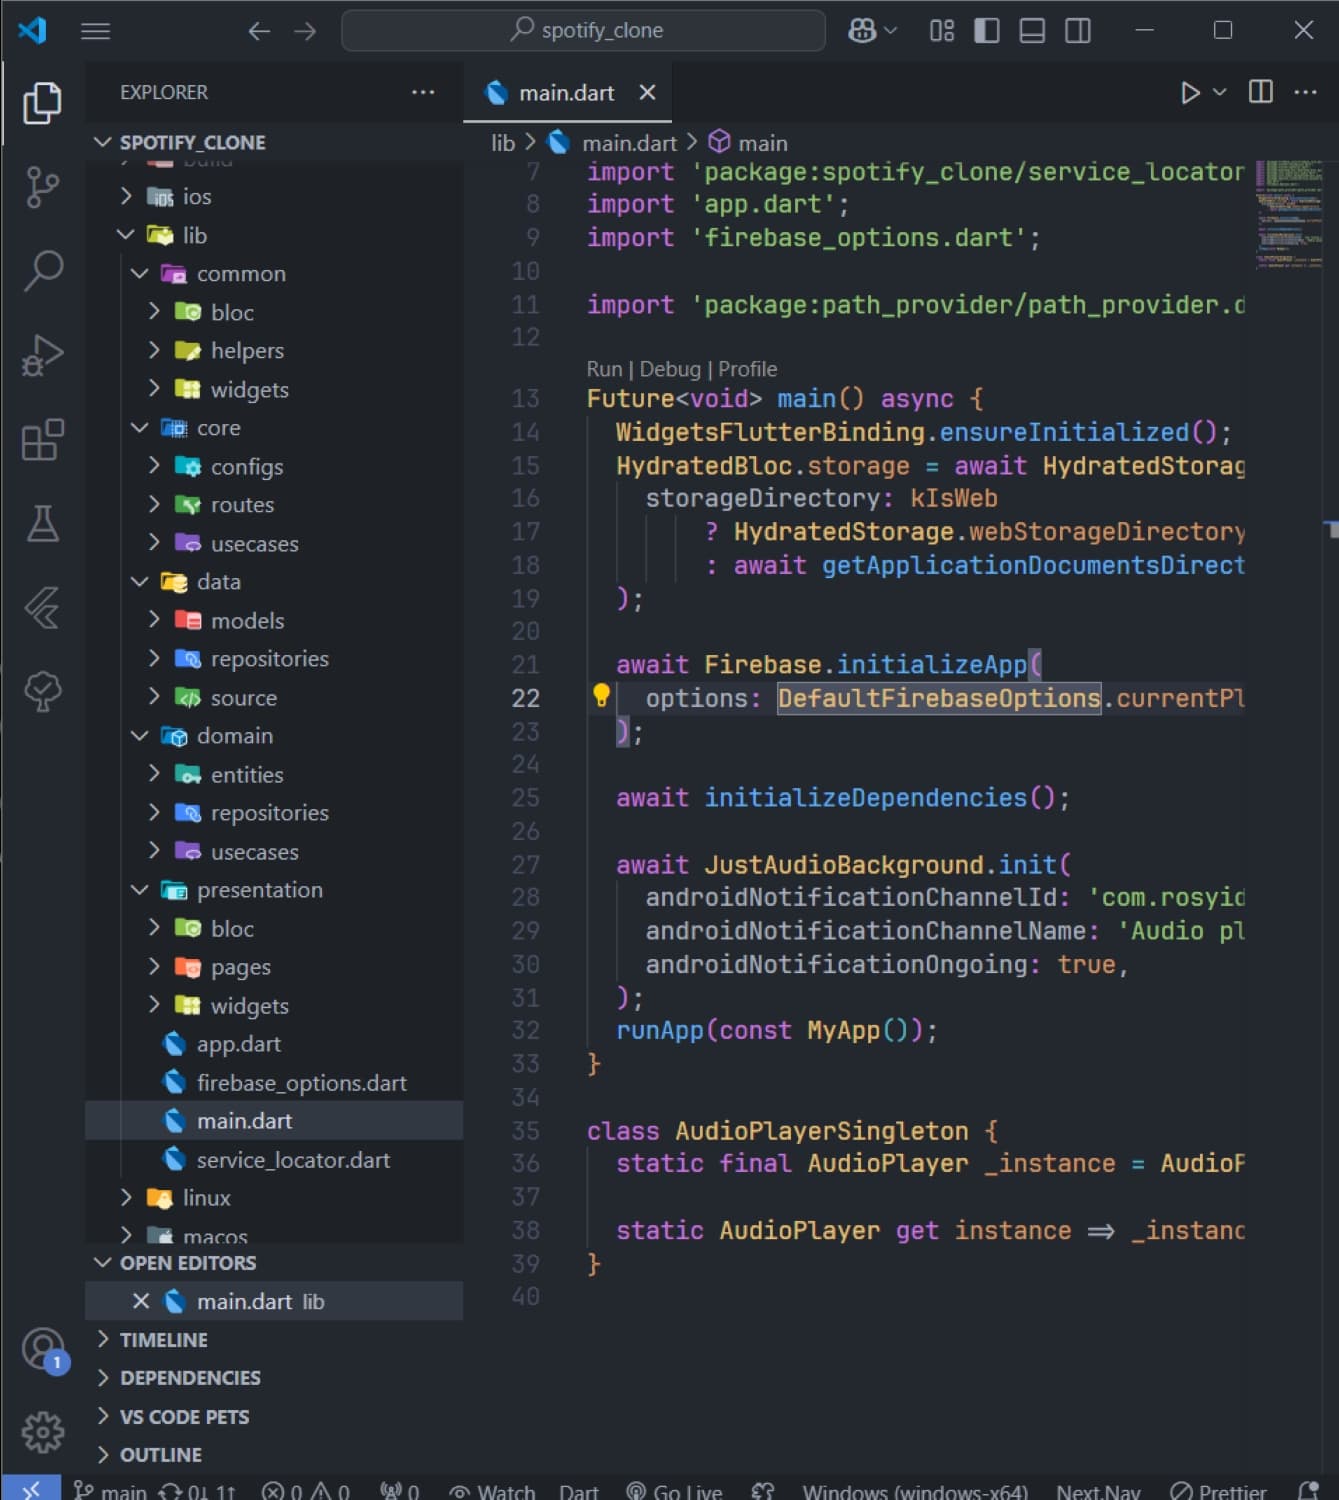Open app.dart in the explorer
The height and width of the screenshot is (1500, 1339).
pyautogui.click(x=274, y=1043)
